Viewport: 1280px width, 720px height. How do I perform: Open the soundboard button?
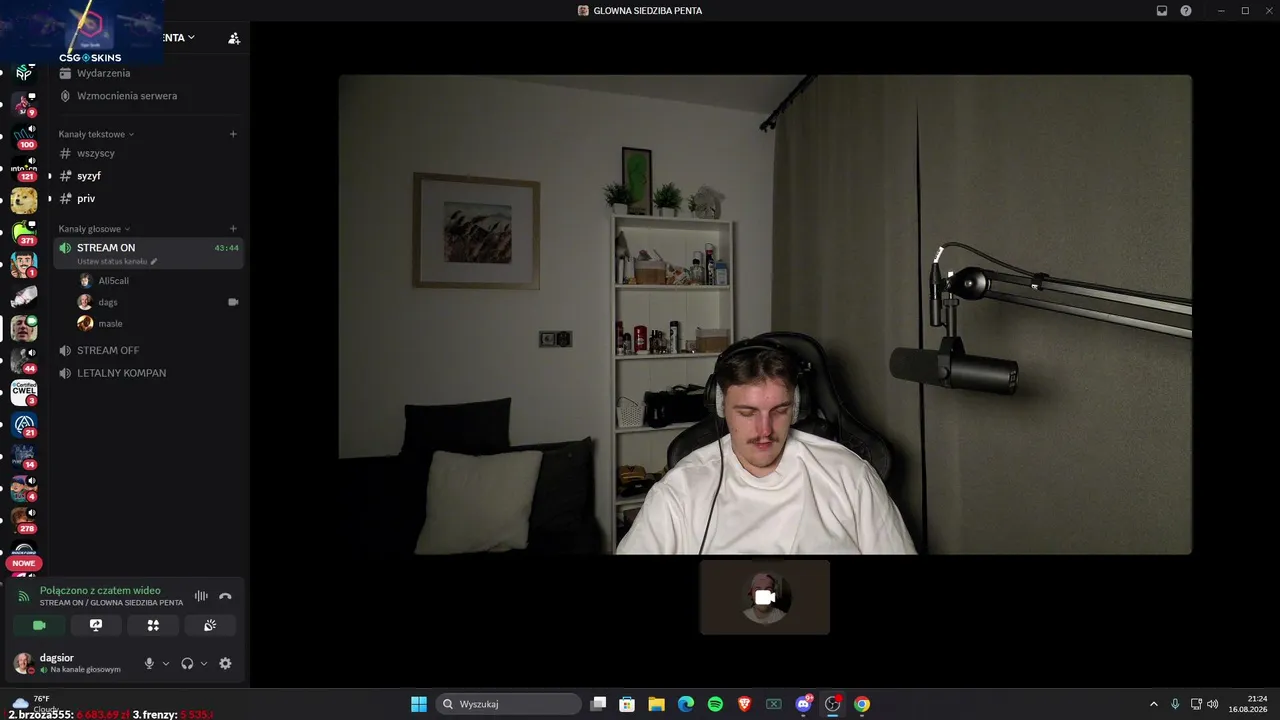click(210, 625)
